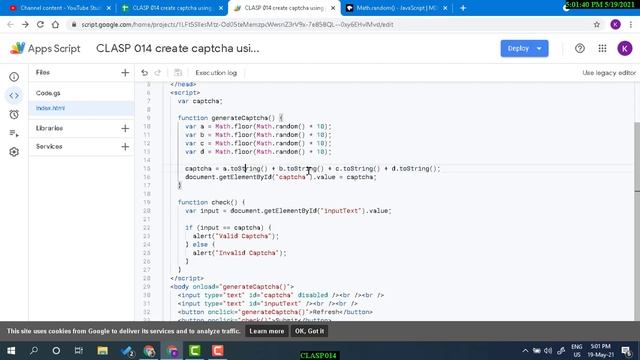Add a service with the plus icon

125,147
